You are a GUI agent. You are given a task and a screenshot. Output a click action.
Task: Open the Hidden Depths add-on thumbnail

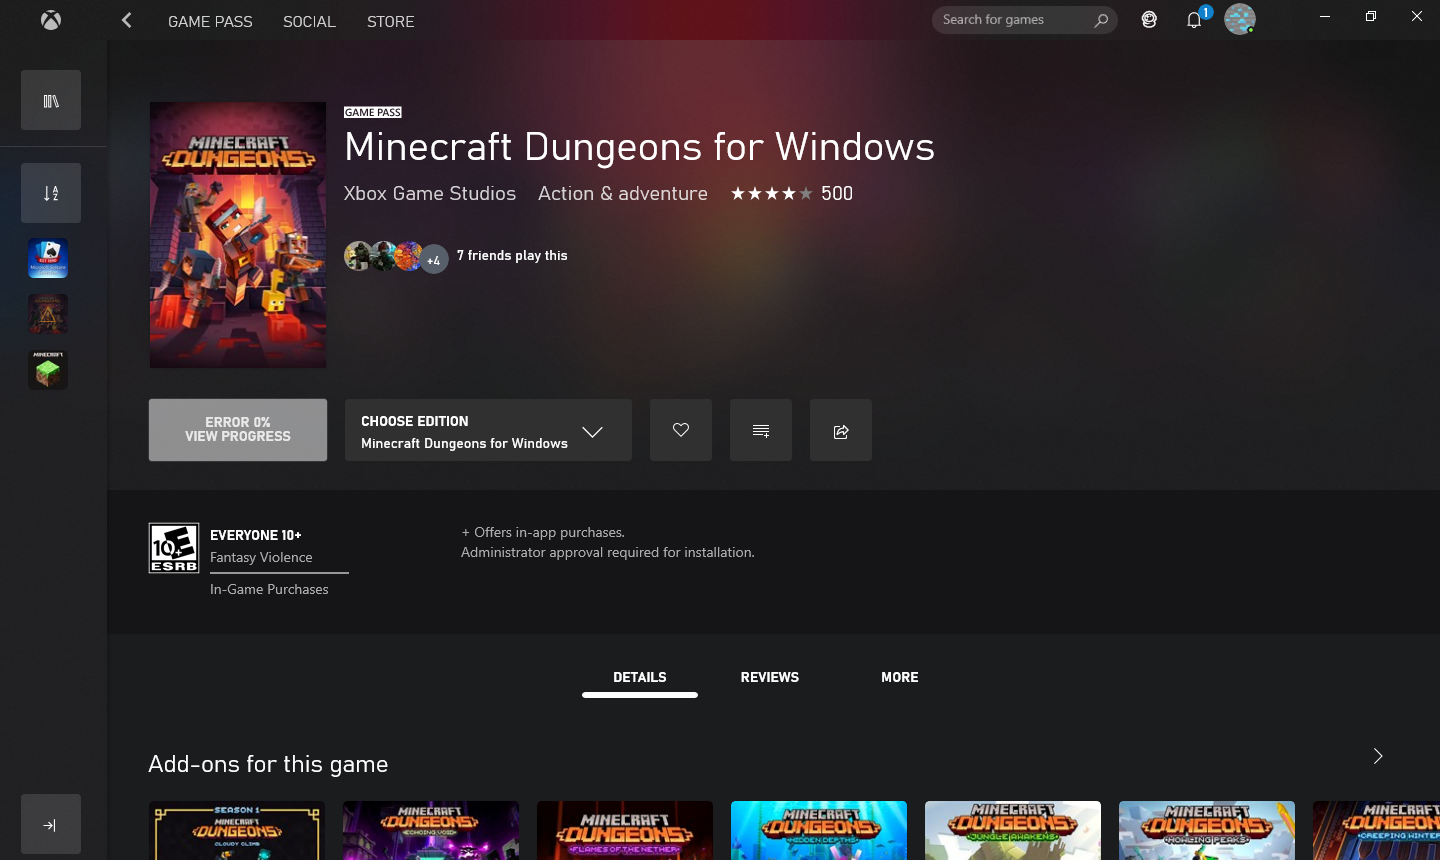pyautogui.click(x=819, y=830)
